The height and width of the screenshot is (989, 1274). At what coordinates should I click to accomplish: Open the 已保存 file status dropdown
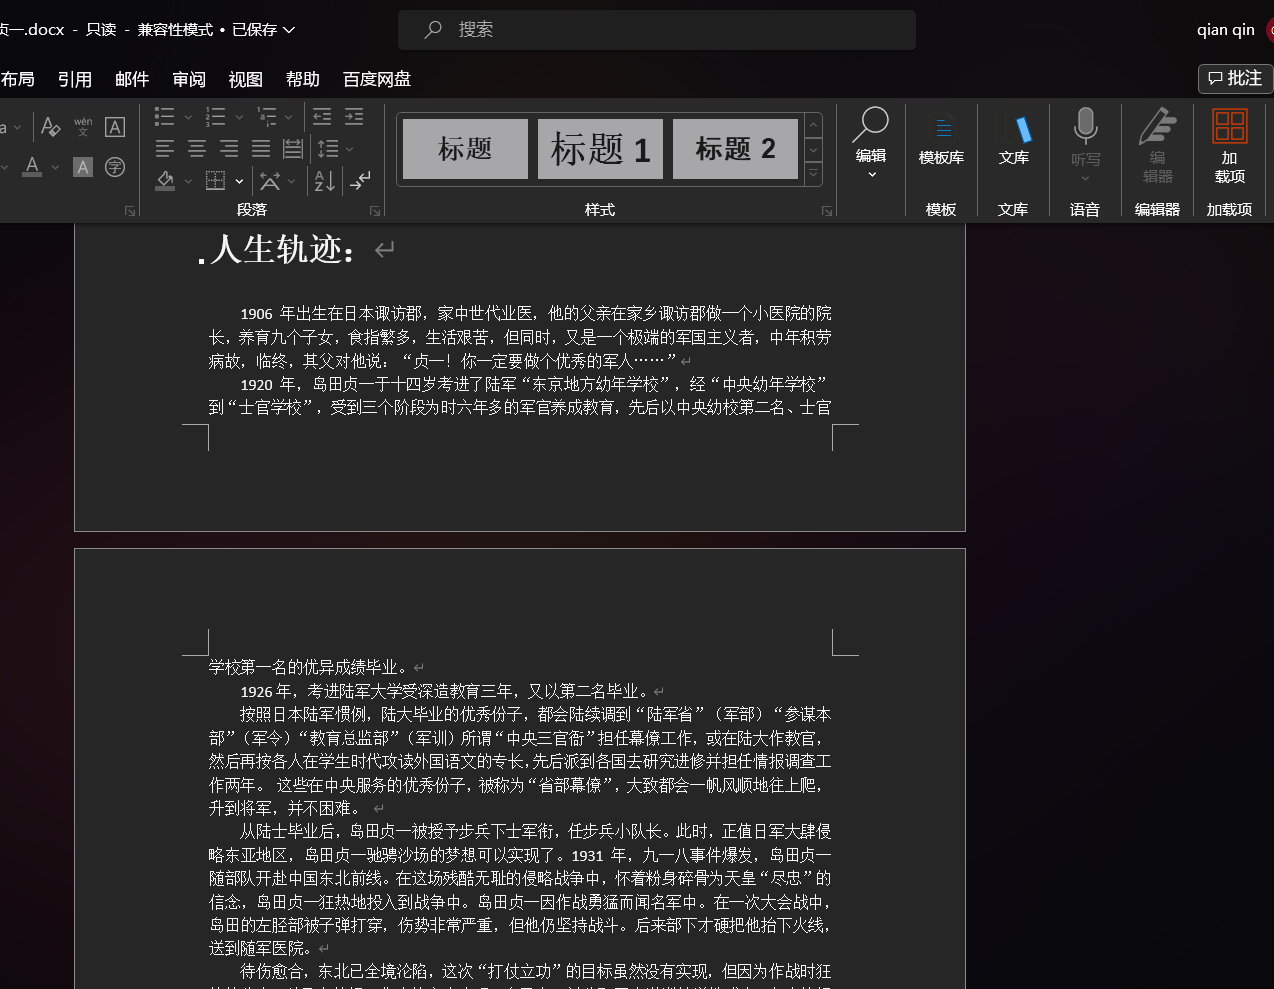[263, 30]
